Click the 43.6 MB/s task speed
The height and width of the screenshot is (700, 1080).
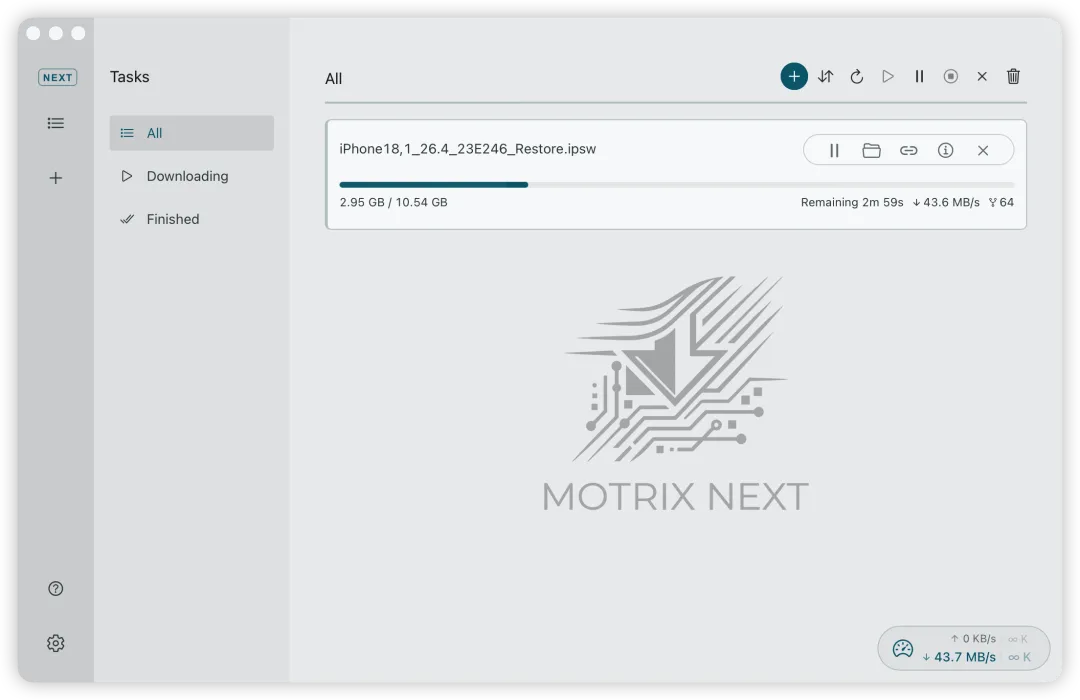pos(946,203)
